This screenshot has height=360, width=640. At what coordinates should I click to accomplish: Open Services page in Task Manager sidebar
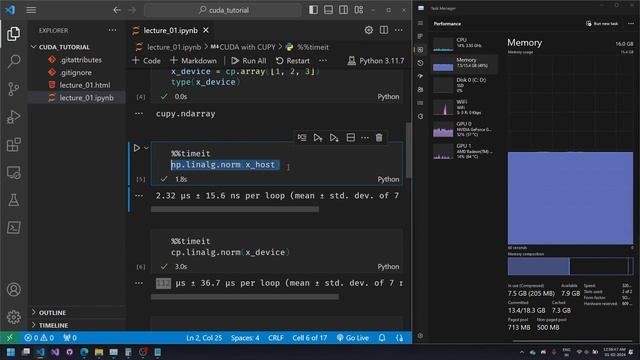pyautogui.click(x=420, y=116)
